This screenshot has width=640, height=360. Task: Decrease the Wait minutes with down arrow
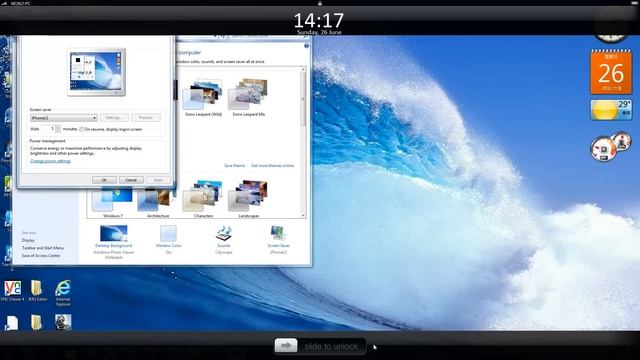(58, 131)
